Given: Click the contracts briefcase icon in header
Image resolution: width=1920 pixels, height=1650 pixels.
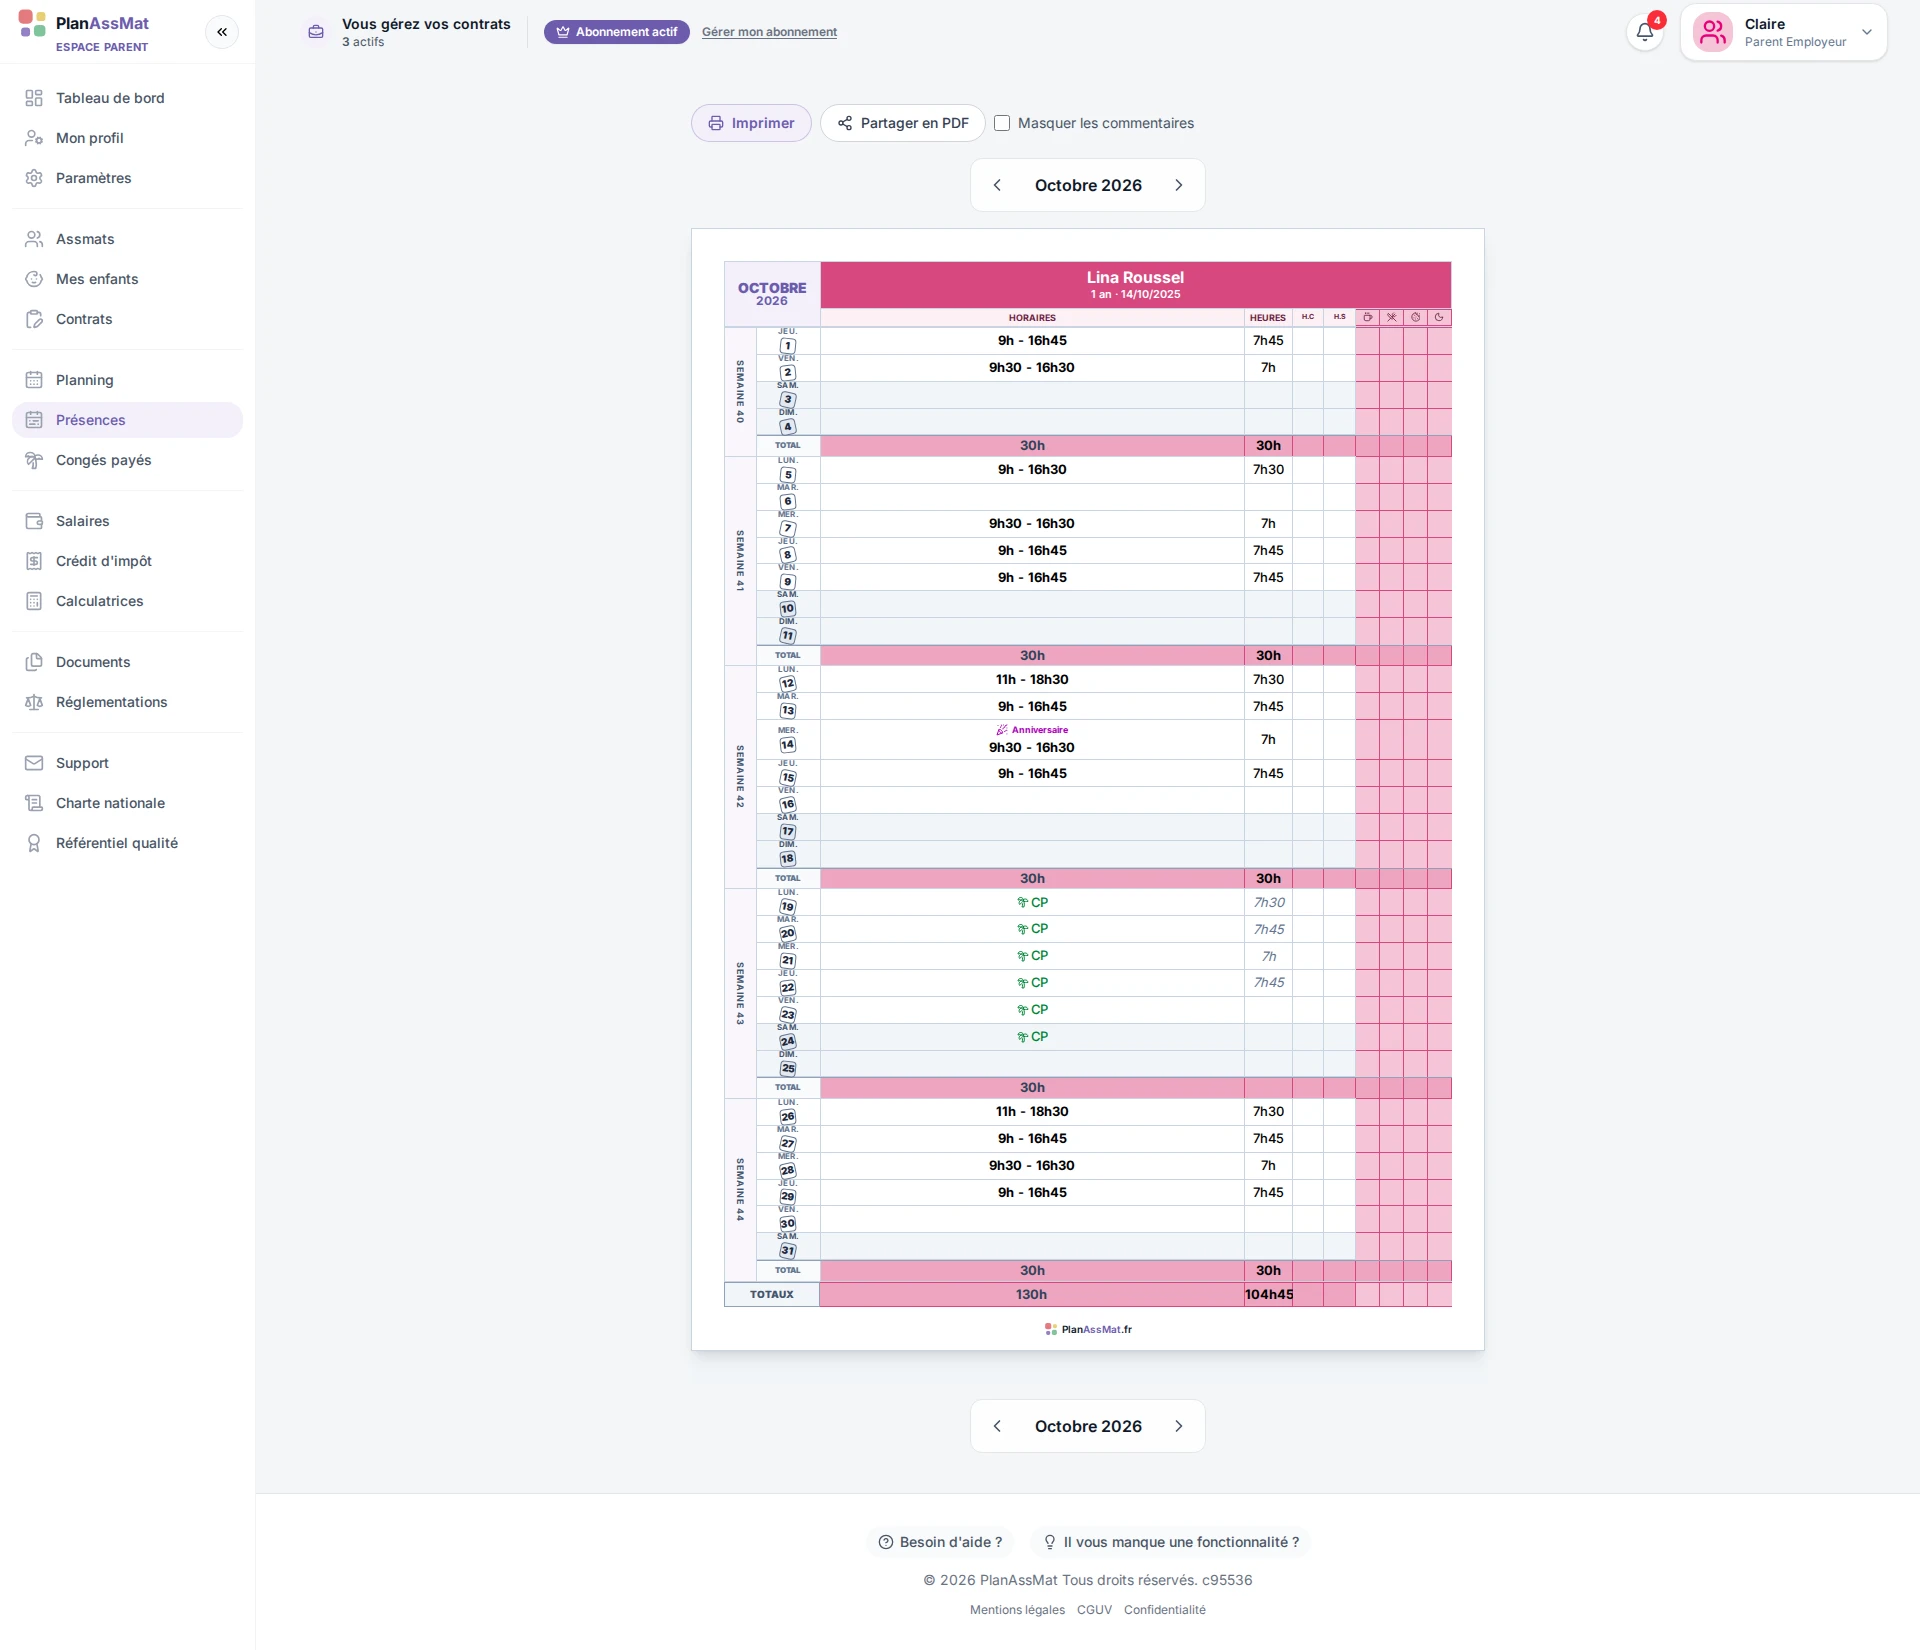Looking at the screenshot, I should [x=316, y=32].
